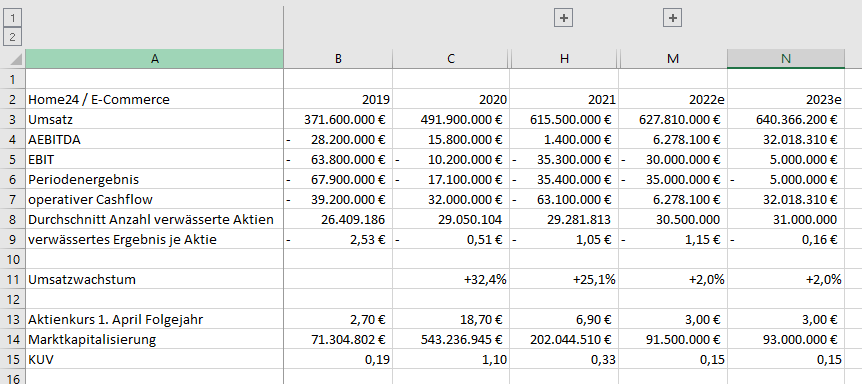Select the 2019 Umsatz value cell
862x384 pixels.
point(338,119)
